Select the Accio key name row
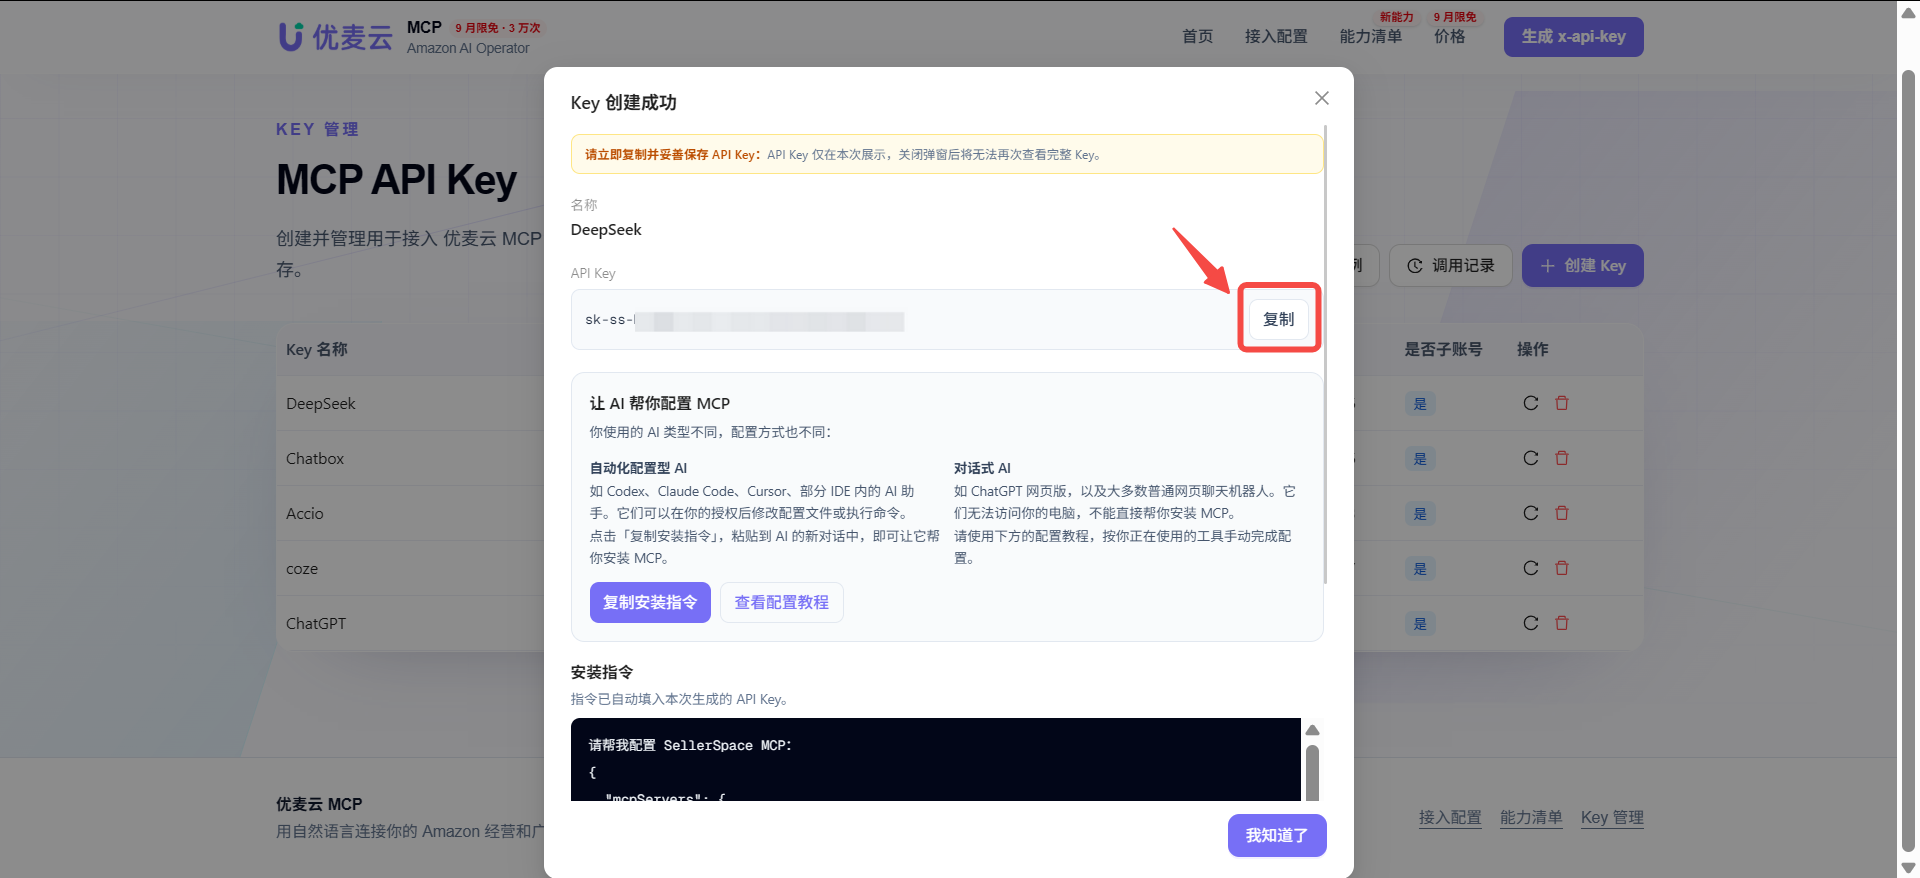 [305, 514]
